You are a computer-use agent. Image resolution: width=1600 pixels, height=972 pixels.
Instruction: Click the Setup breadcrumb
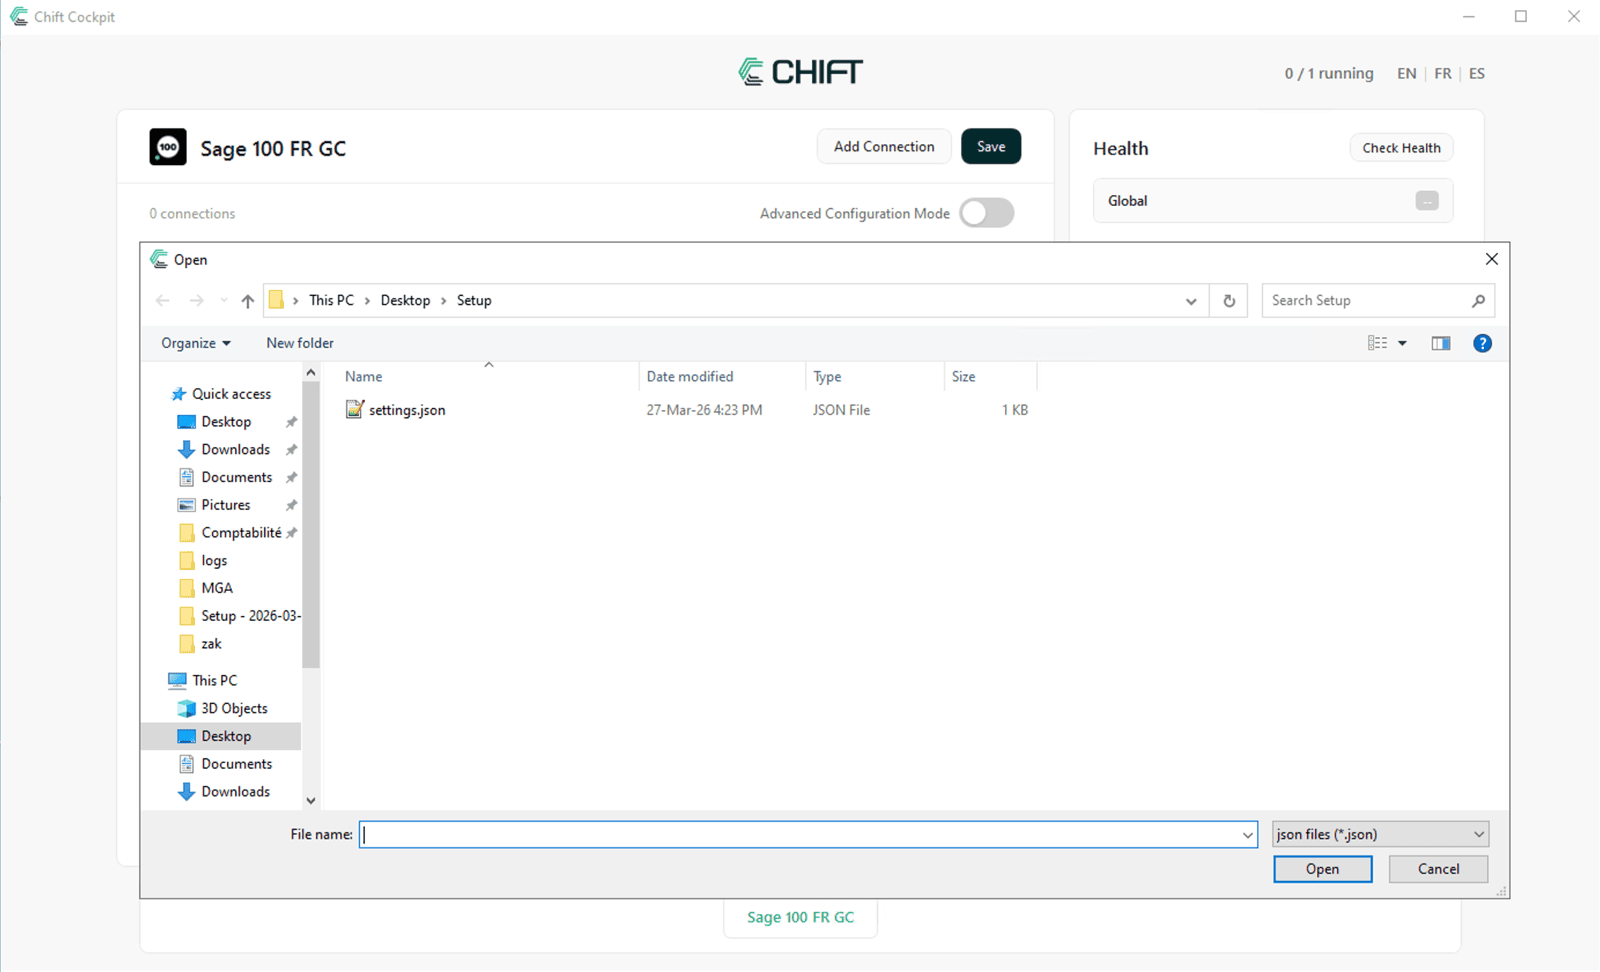[x=474, y=301]
